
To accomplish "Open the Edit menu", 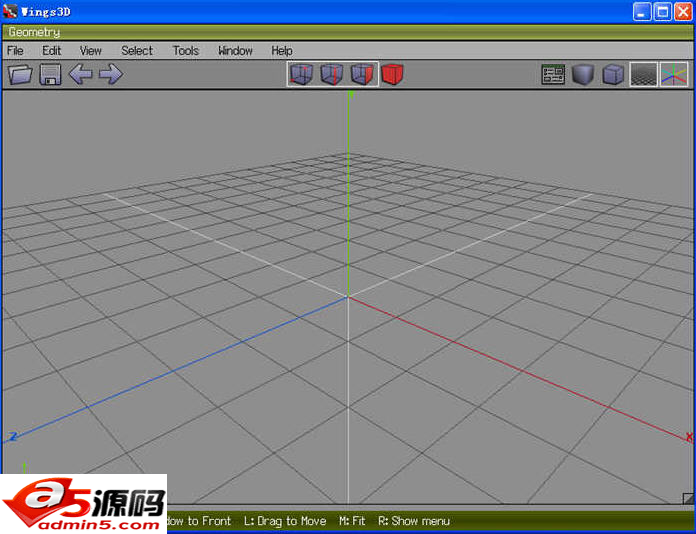I will pyautogui.click(x=51, y=51).
